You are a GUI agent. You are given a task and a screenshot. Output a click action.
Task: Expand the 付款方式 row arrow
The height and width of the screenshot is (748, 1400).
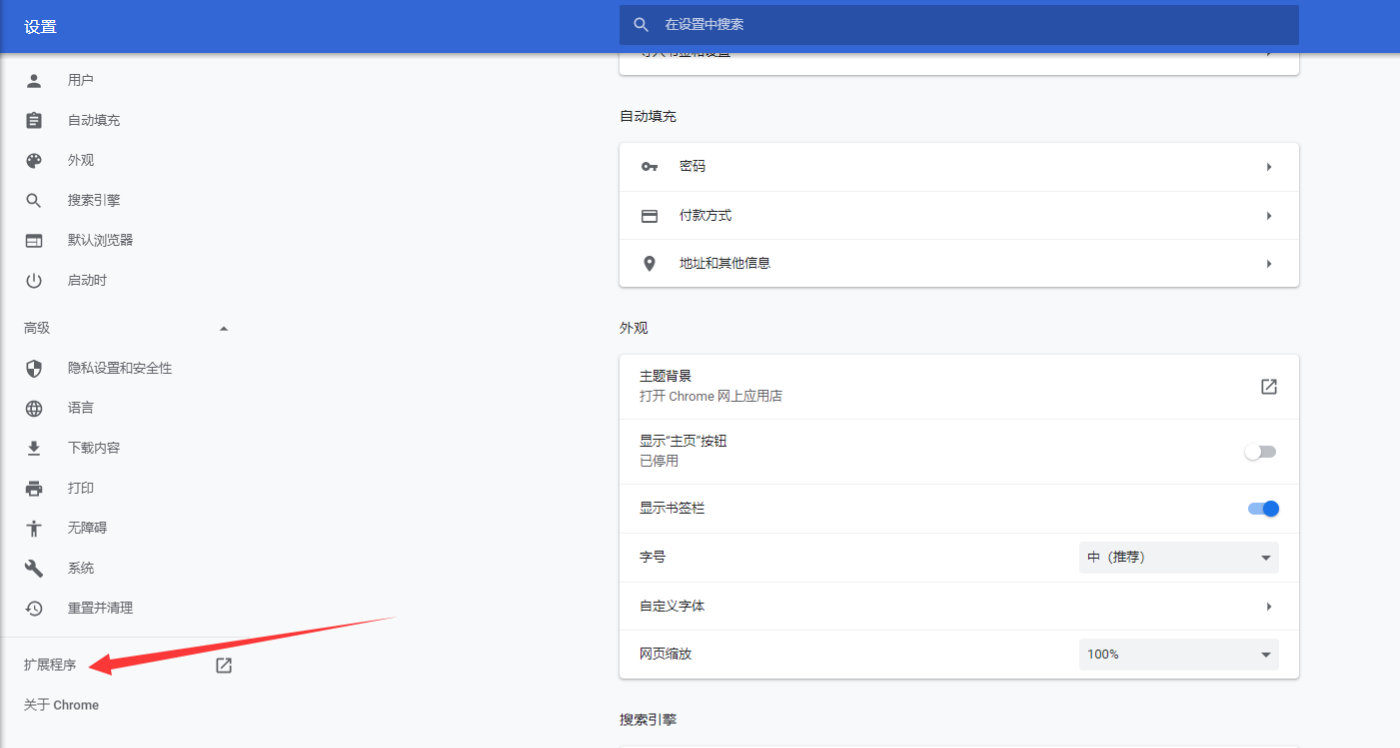coord(1268,215)
